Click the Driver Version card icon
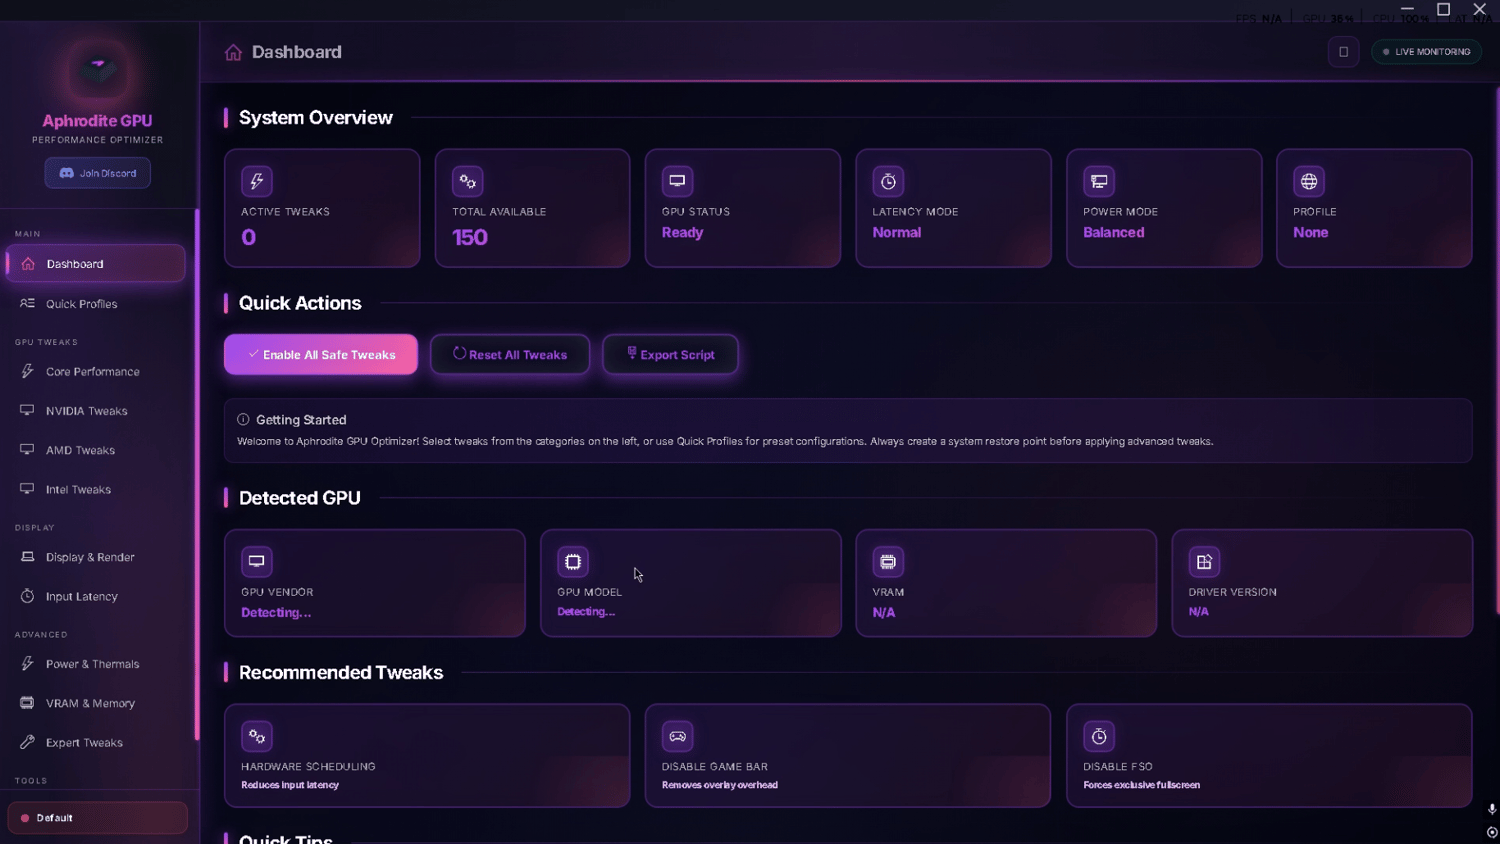This screenshot has height=844, width=1500. click(x=1204, y=561)
